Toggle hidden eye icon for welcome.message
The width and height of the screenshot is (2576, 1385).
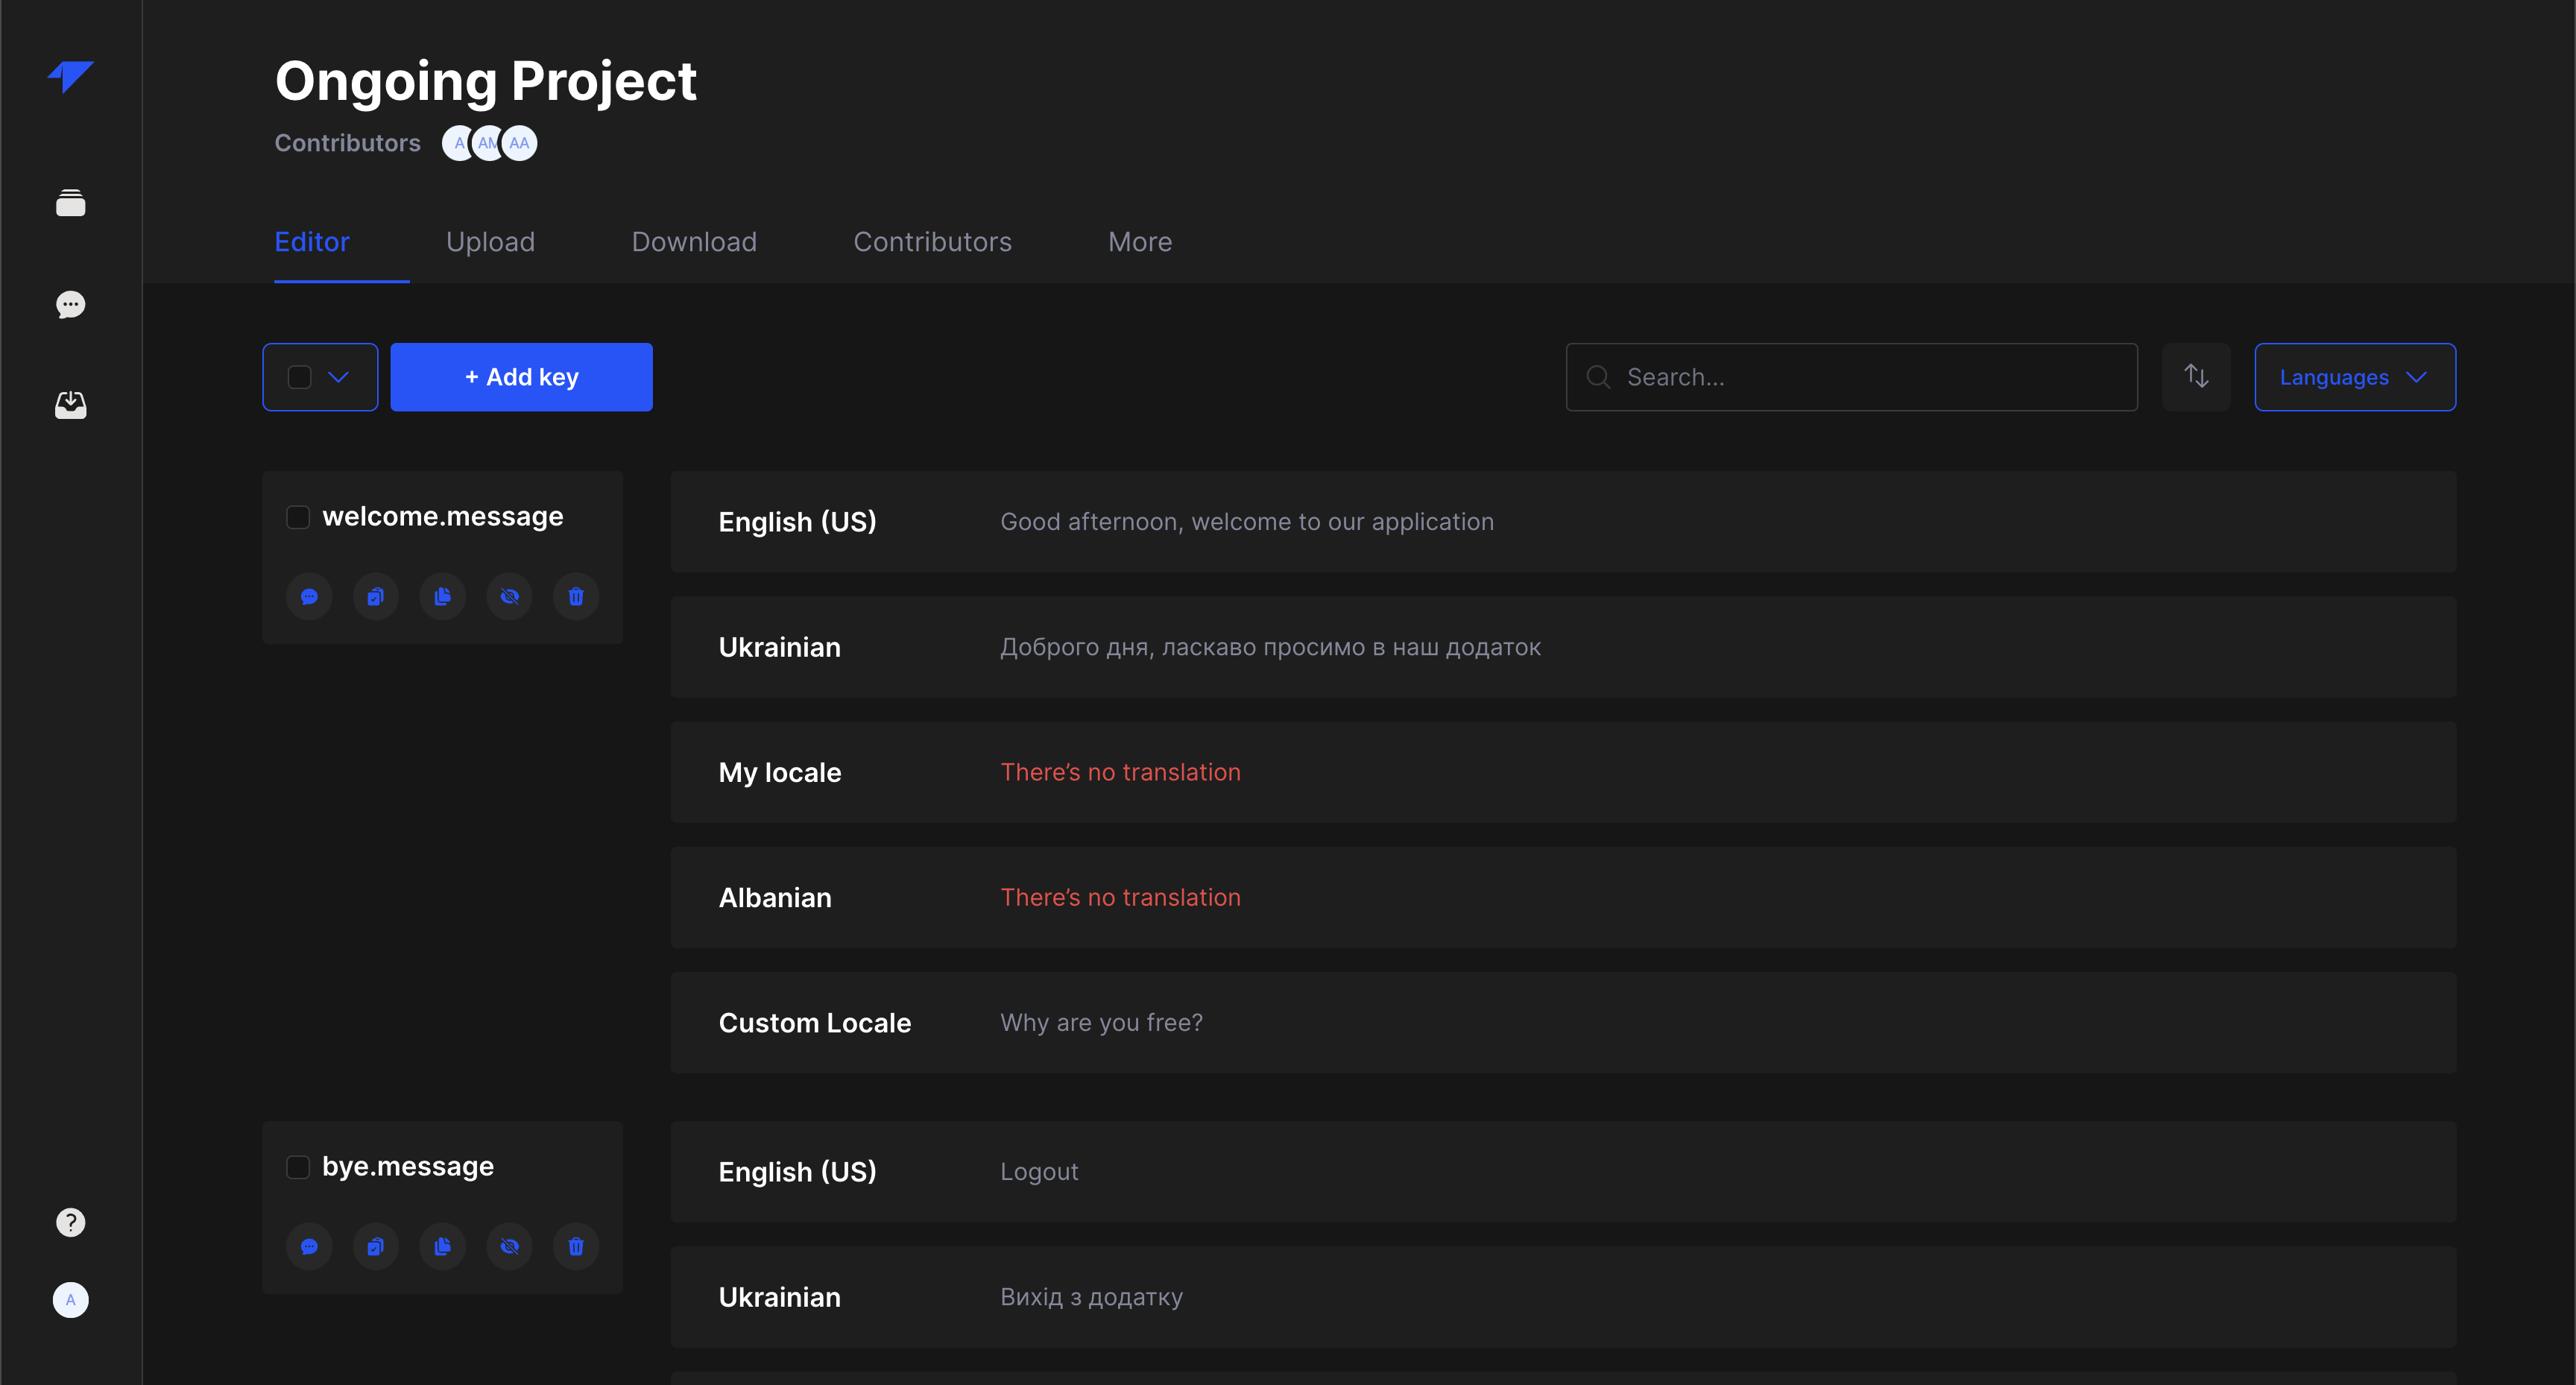pyautogui.click(x=509, y=597)
